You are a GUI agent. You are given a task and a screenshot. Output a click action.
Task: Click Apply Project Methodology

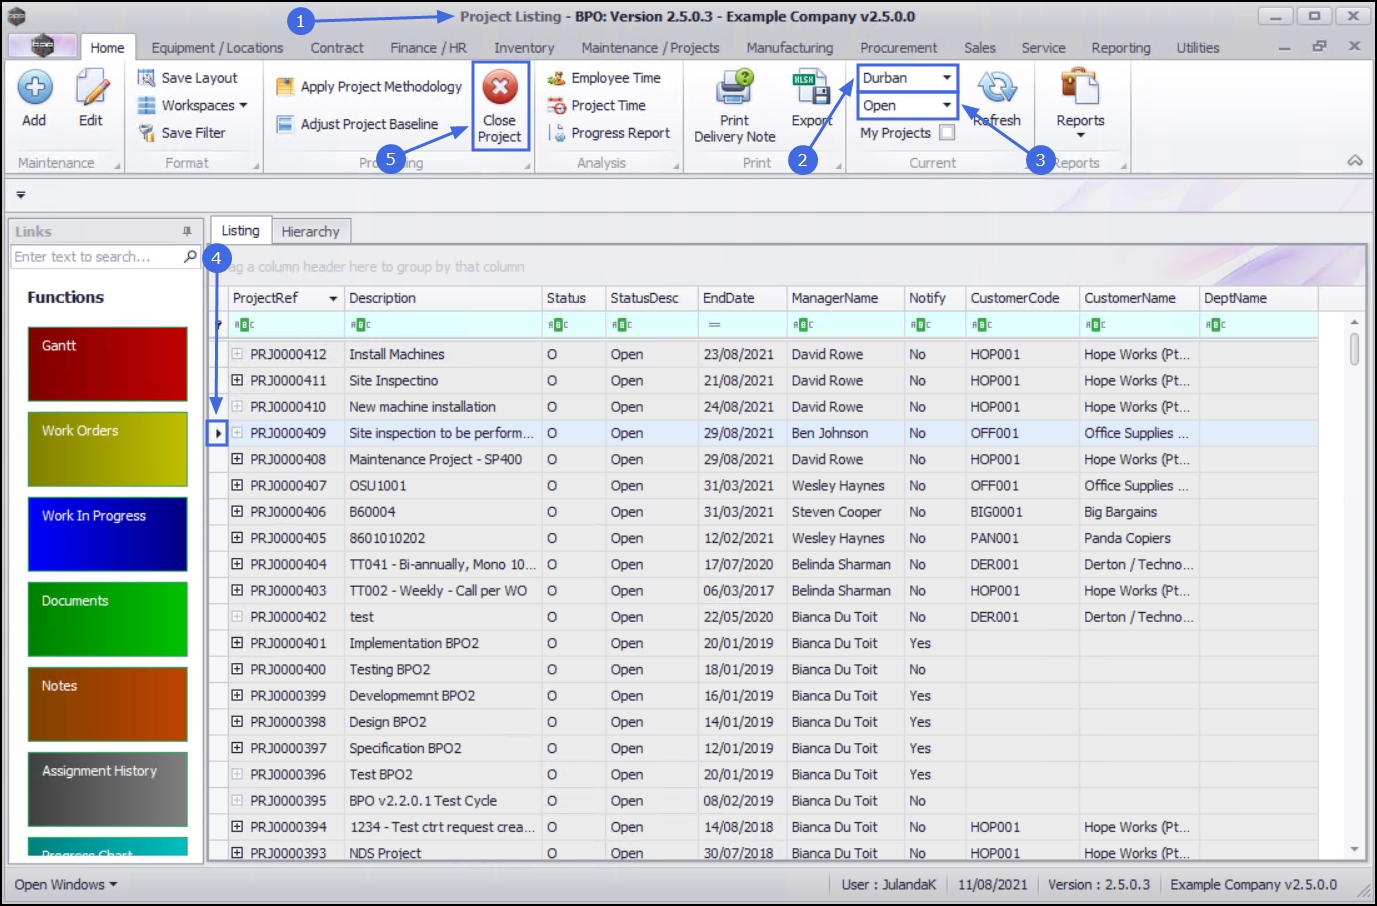(370, 87)
